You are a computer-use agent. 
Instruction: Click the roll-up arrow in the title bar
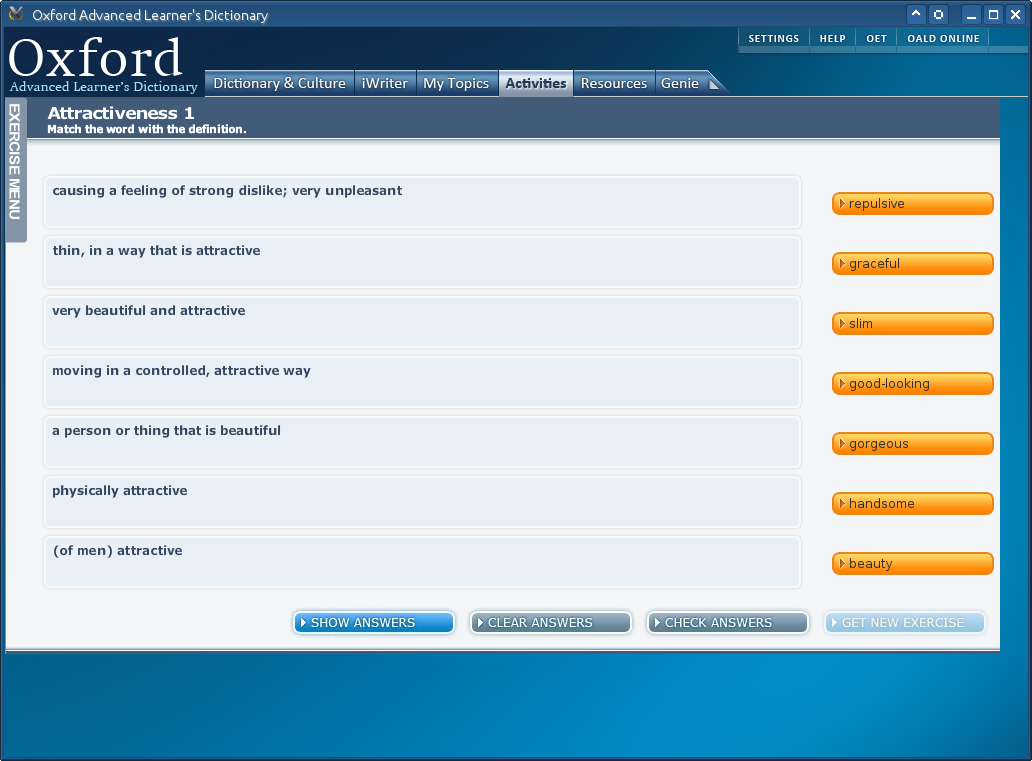(916, 14)
